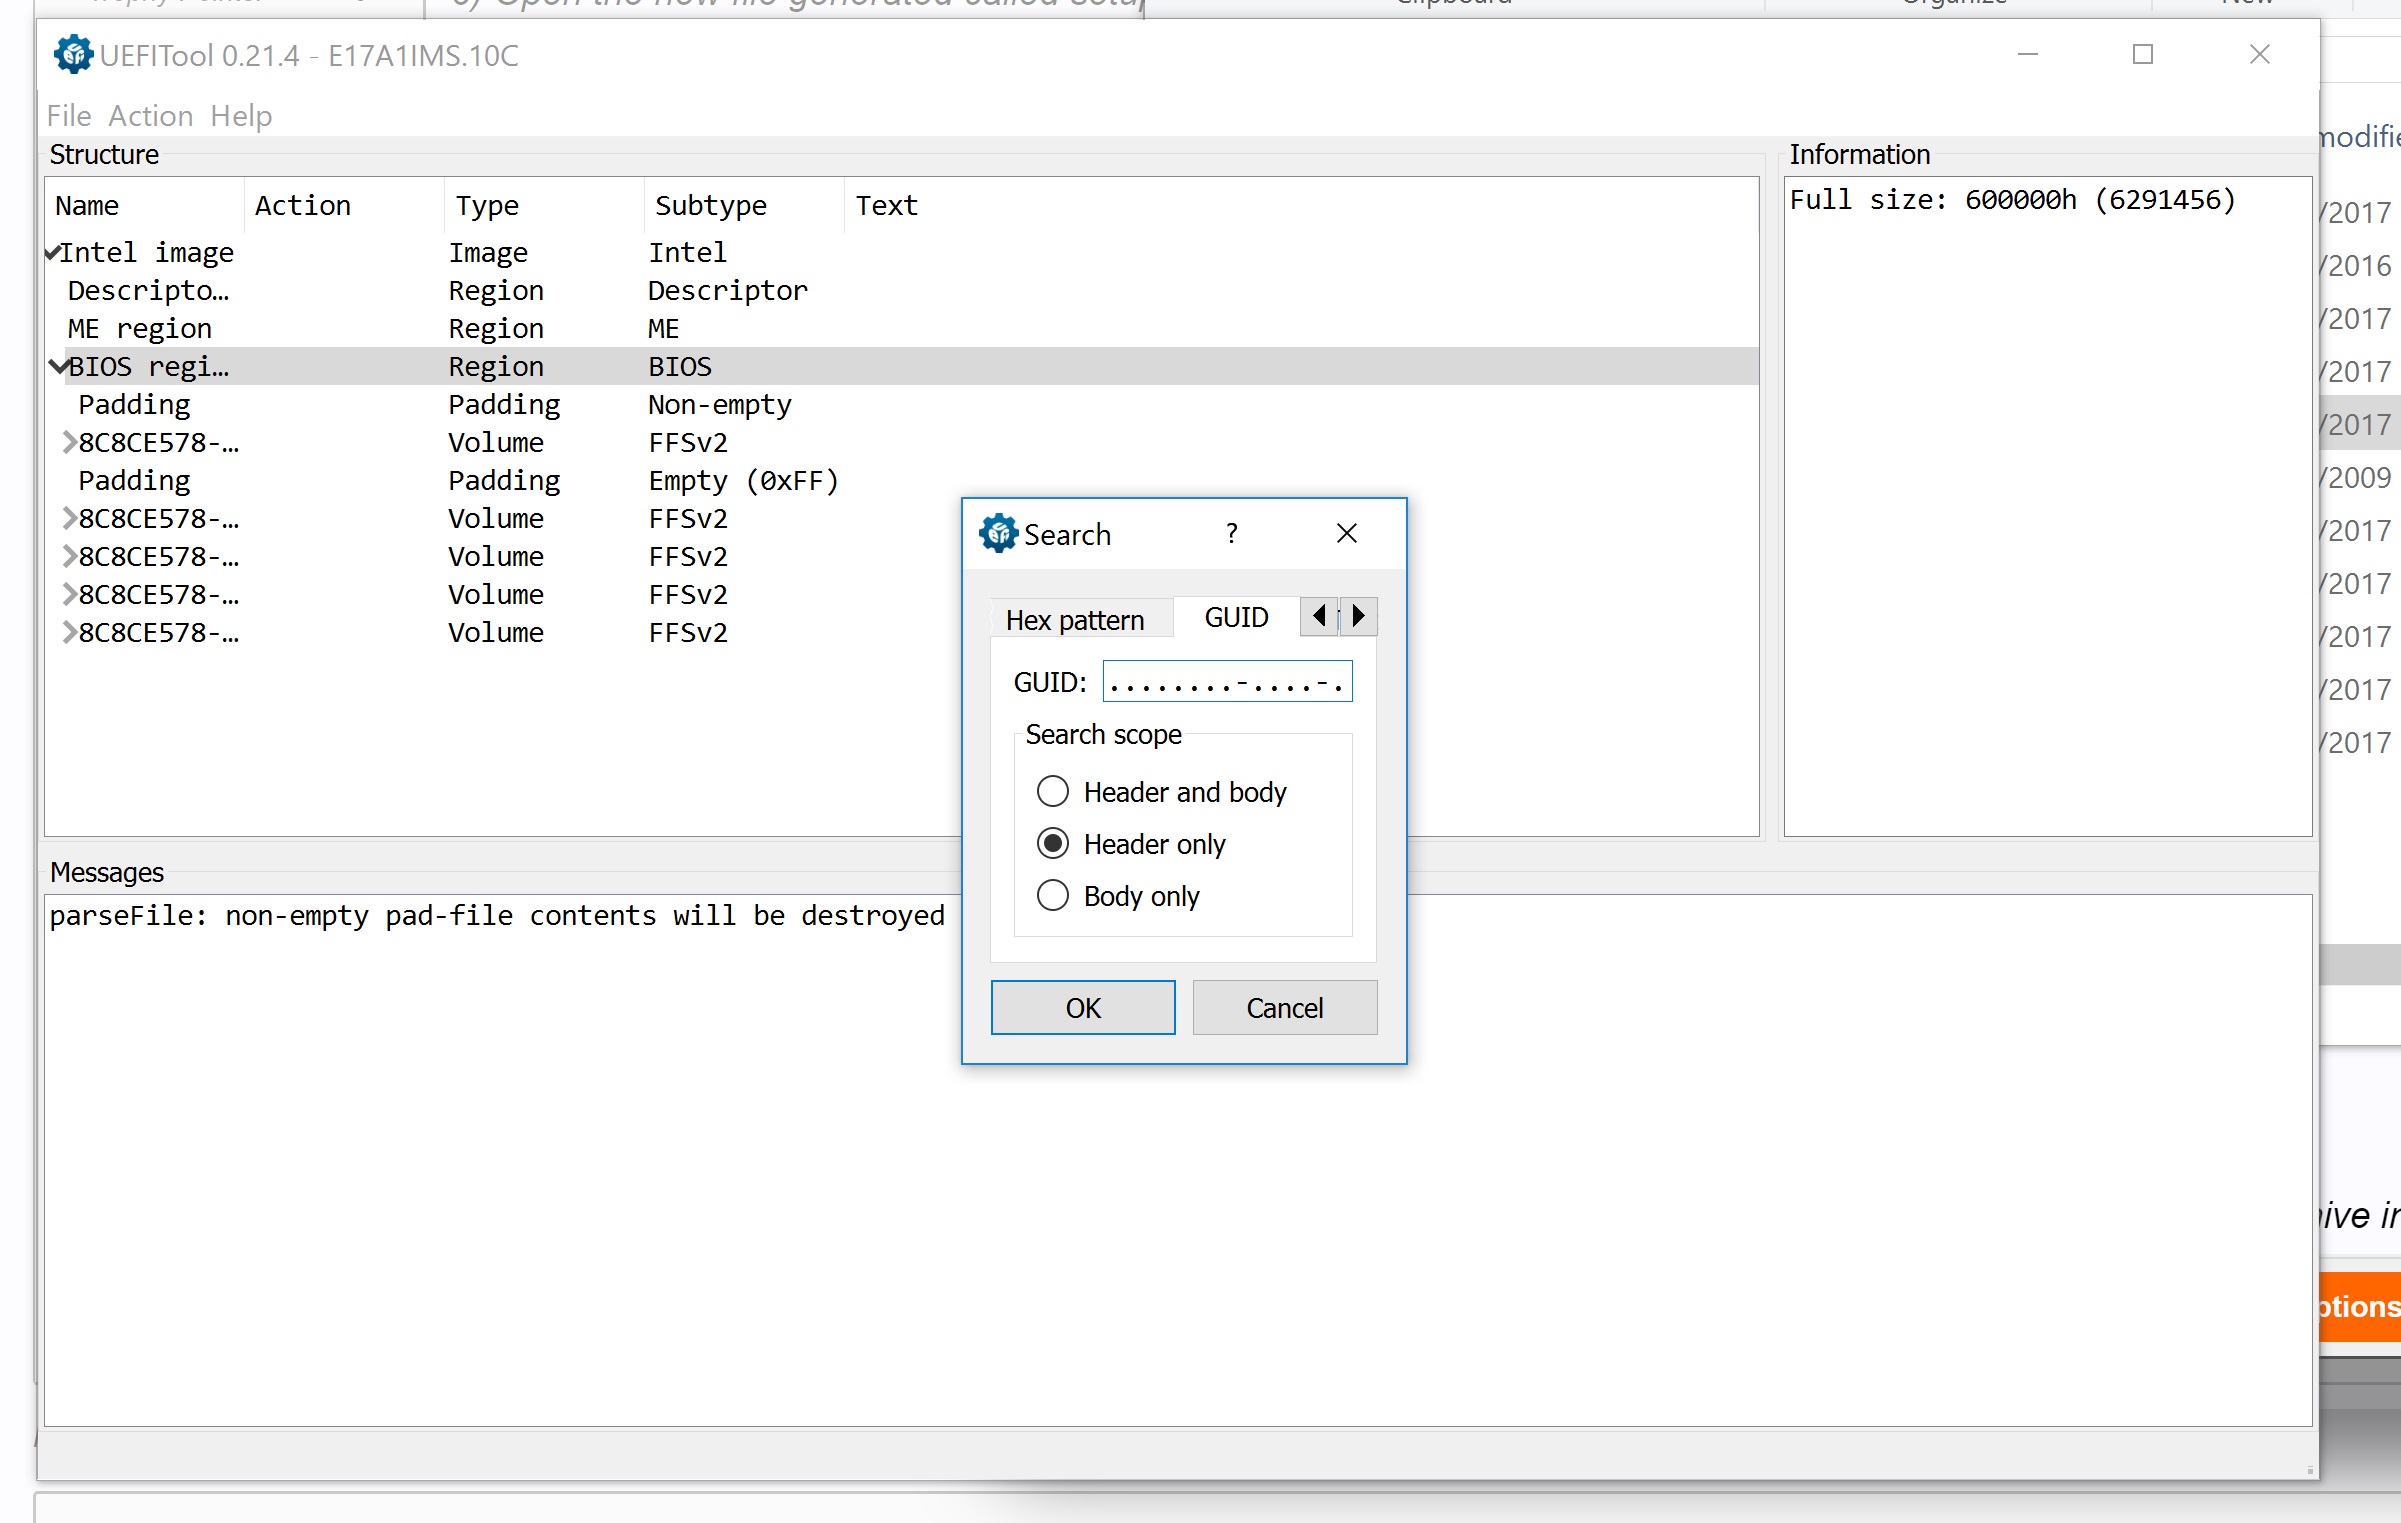Expand the first 8C8CE578 volume node
This screenshot has width=2401, height=1523.
[x=69, y=443]
